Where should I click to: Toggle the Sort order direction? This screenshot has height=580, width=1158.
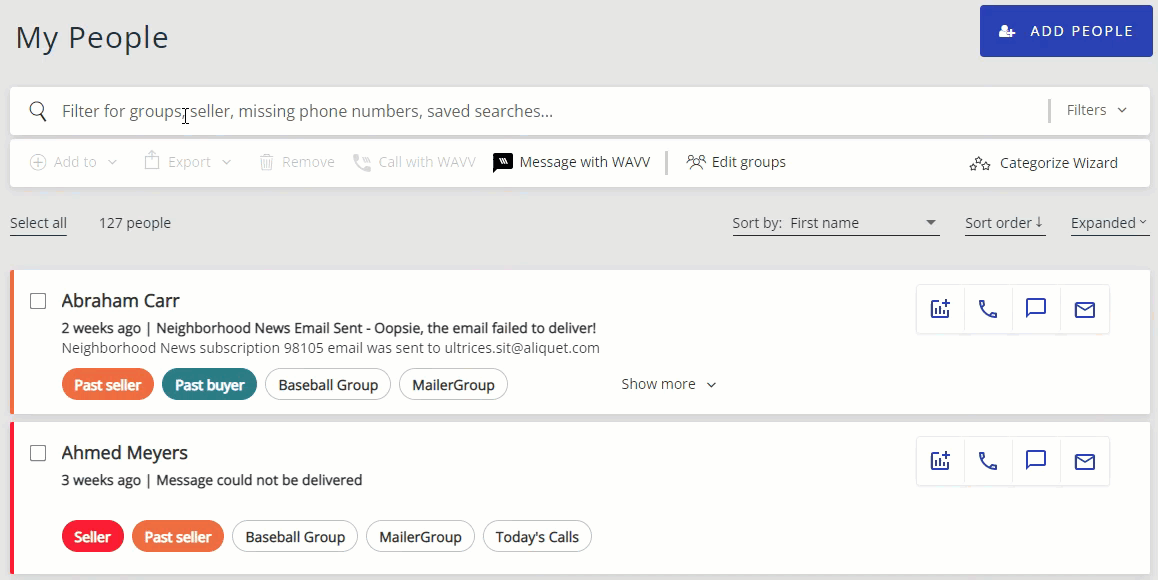point(1004,223)
